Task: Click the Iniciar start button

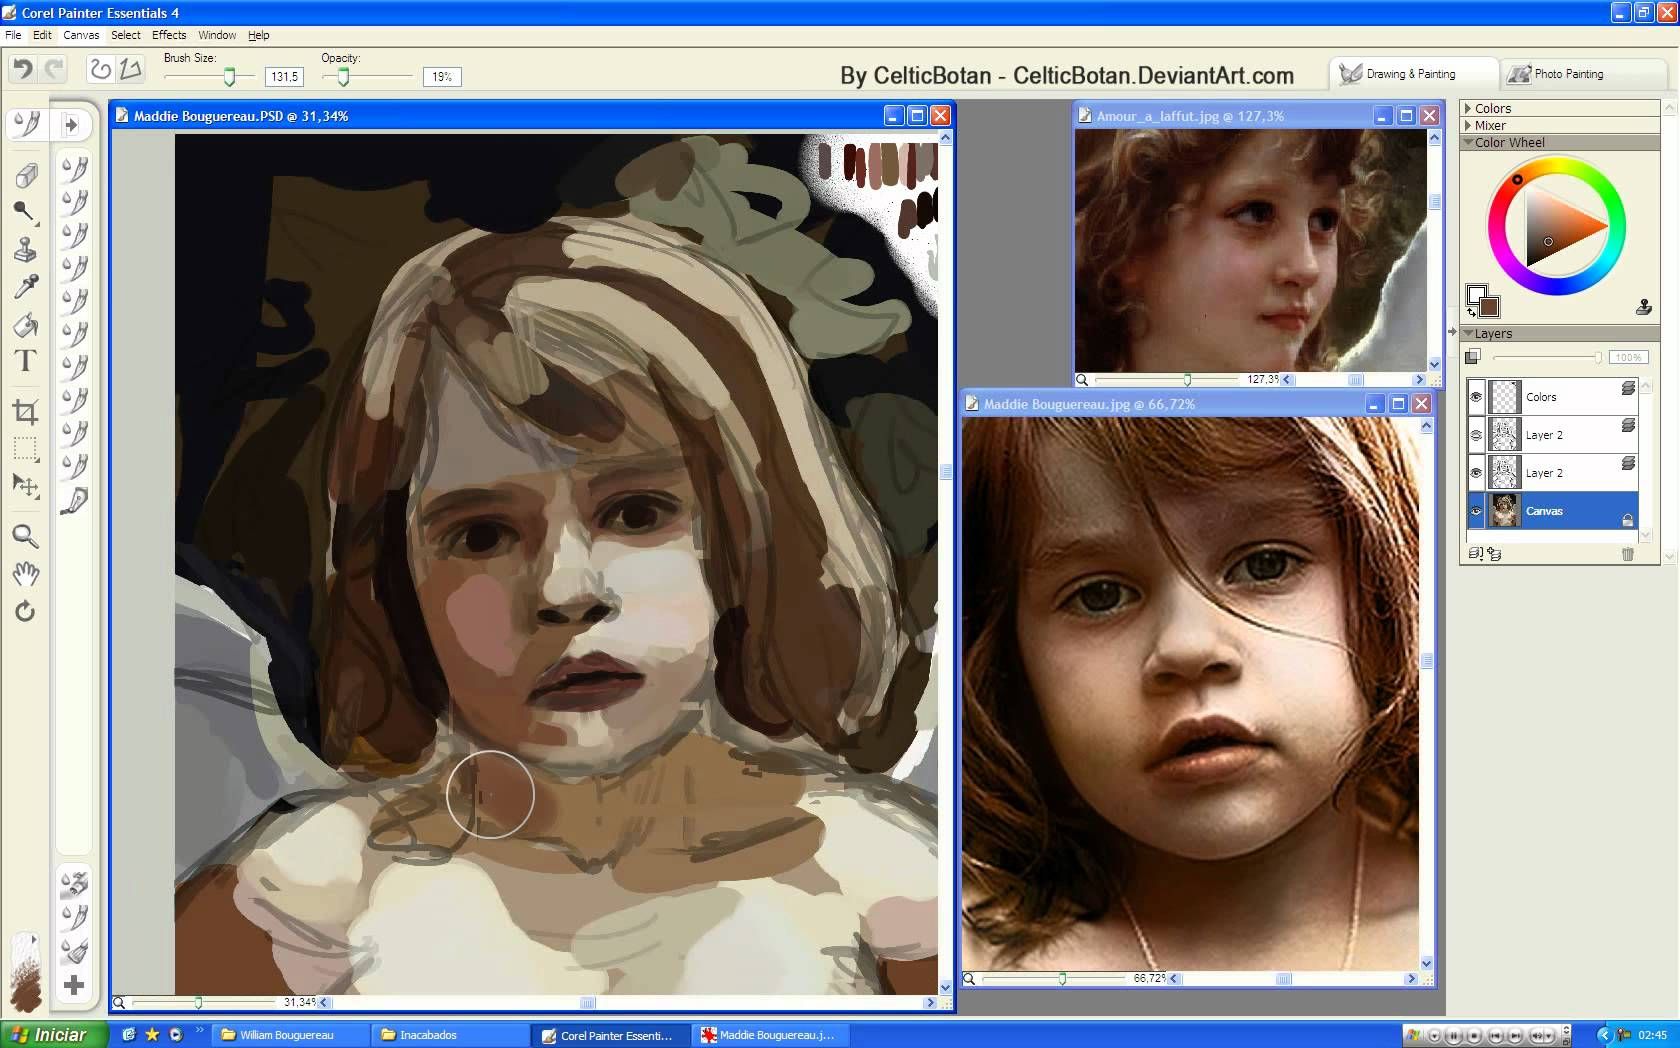Action: pos(53,1034)
